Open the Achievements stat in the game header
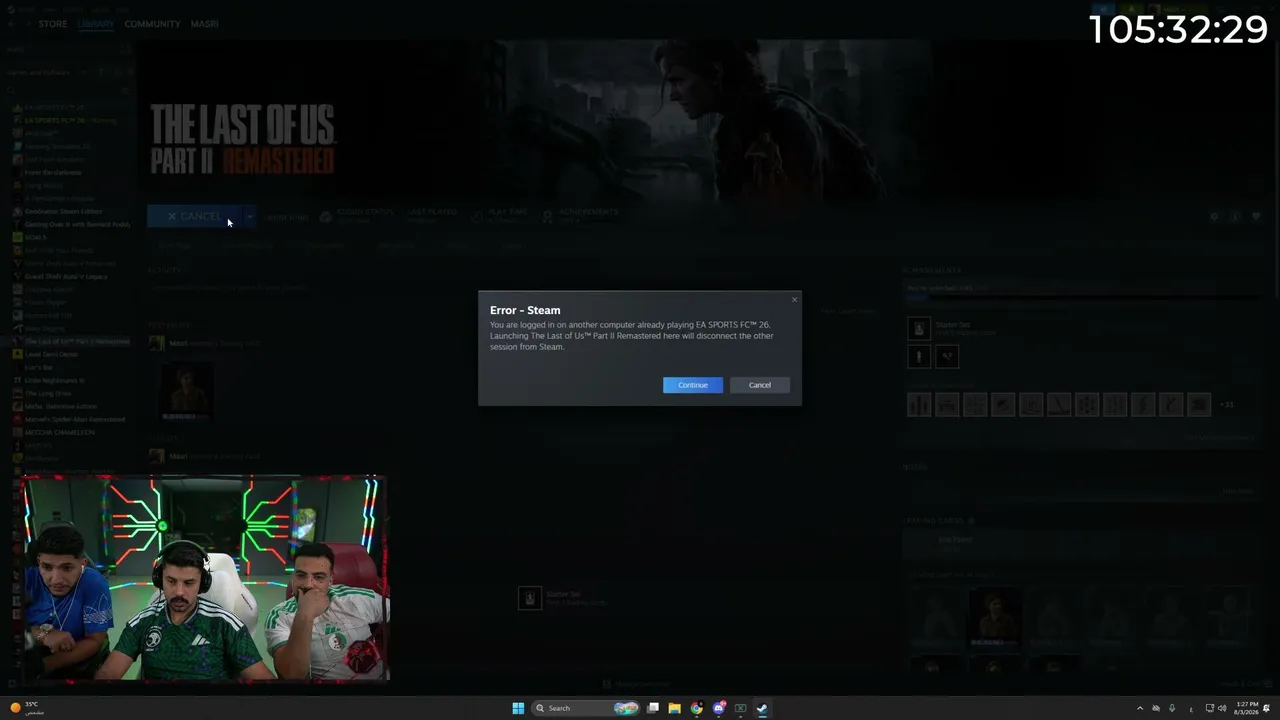This screenshot has width=1280, height=720. click(x=580, y=216)
